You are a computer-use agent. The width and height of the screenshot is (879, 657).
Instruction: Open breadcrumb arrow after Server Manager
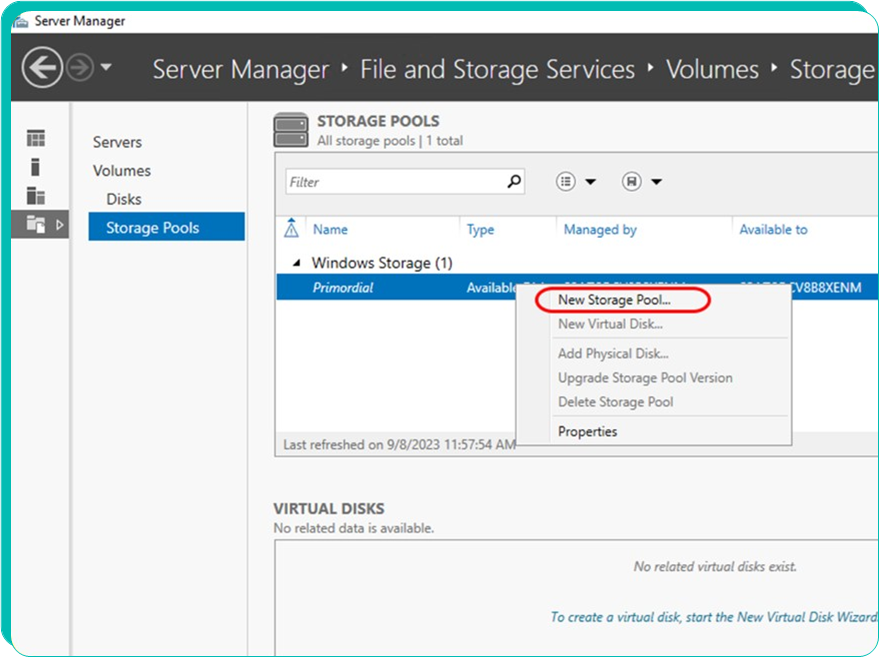click(x=345, y=68)
